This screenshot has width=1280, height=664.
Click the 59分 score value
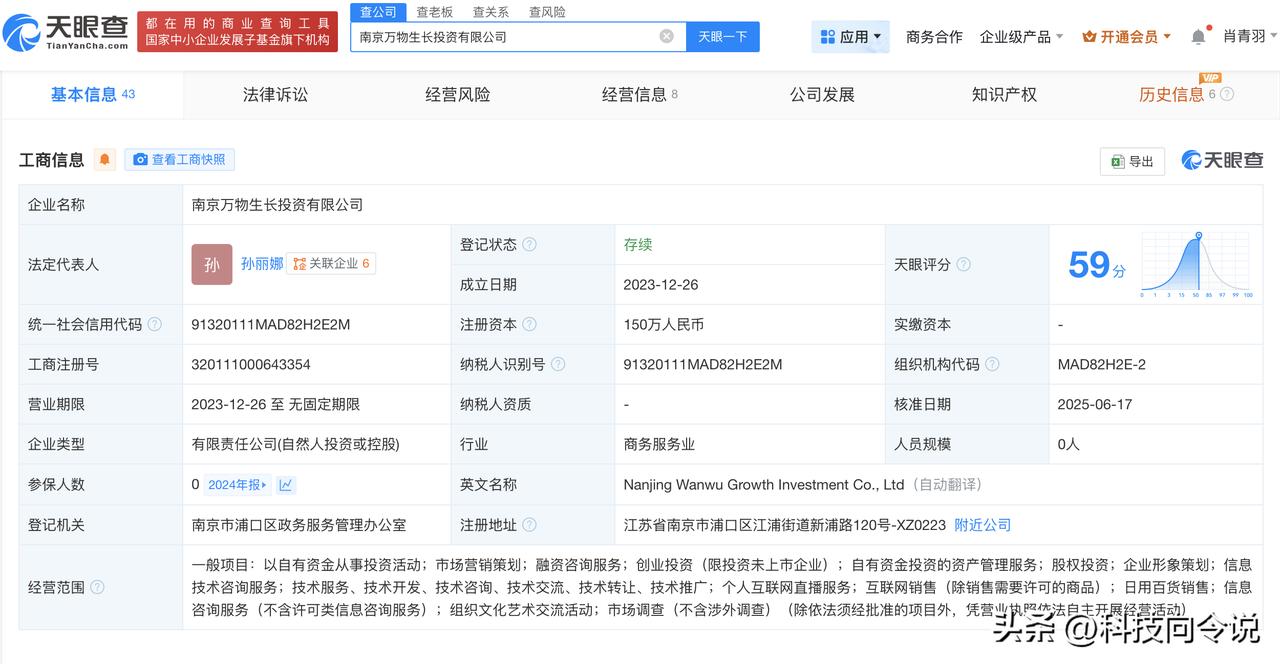[x=1096, y=265]
